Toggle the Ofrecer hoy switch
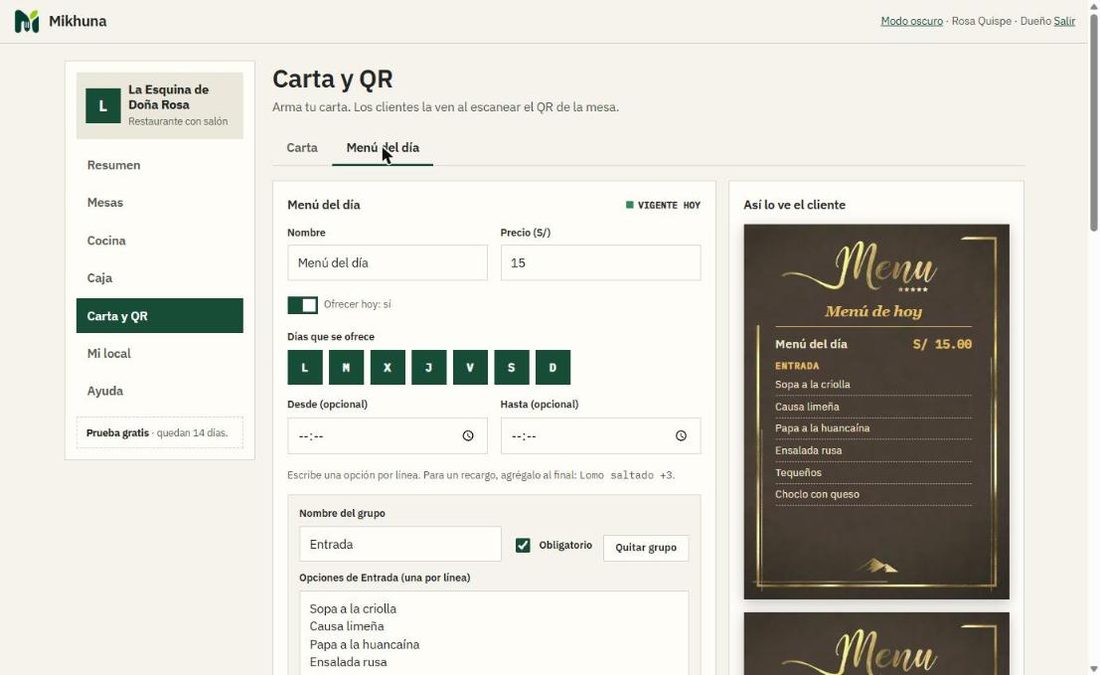This screenshot has width=1100, height=675. pyautogui.click(x=302, y=305)
